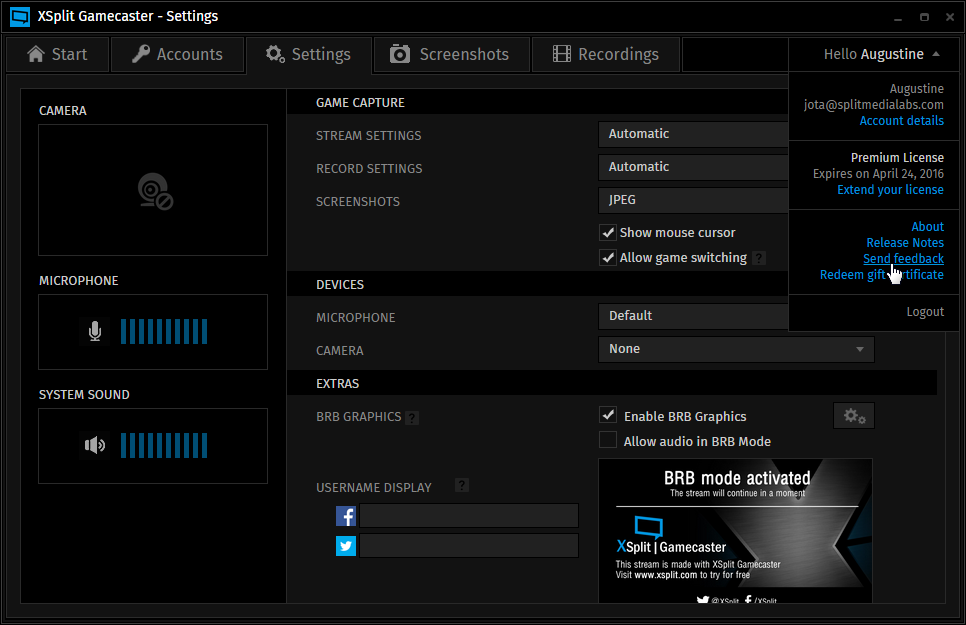Switch to the Start tab
966x625 pixels.
coord(58,54)
